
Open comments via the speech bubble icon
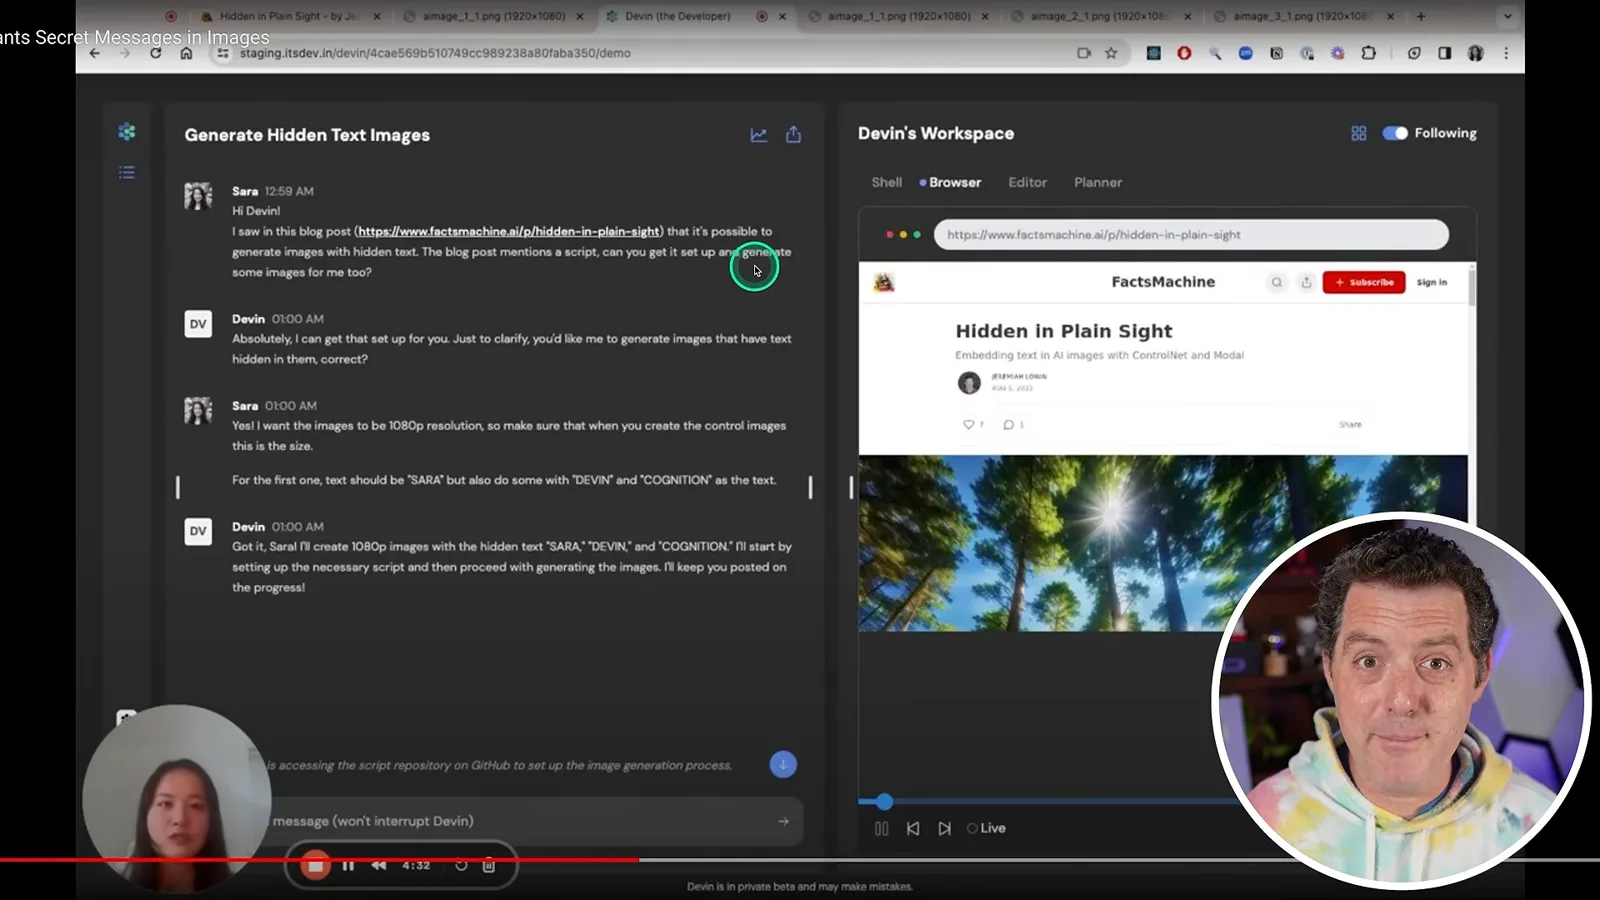(1008, 425)
